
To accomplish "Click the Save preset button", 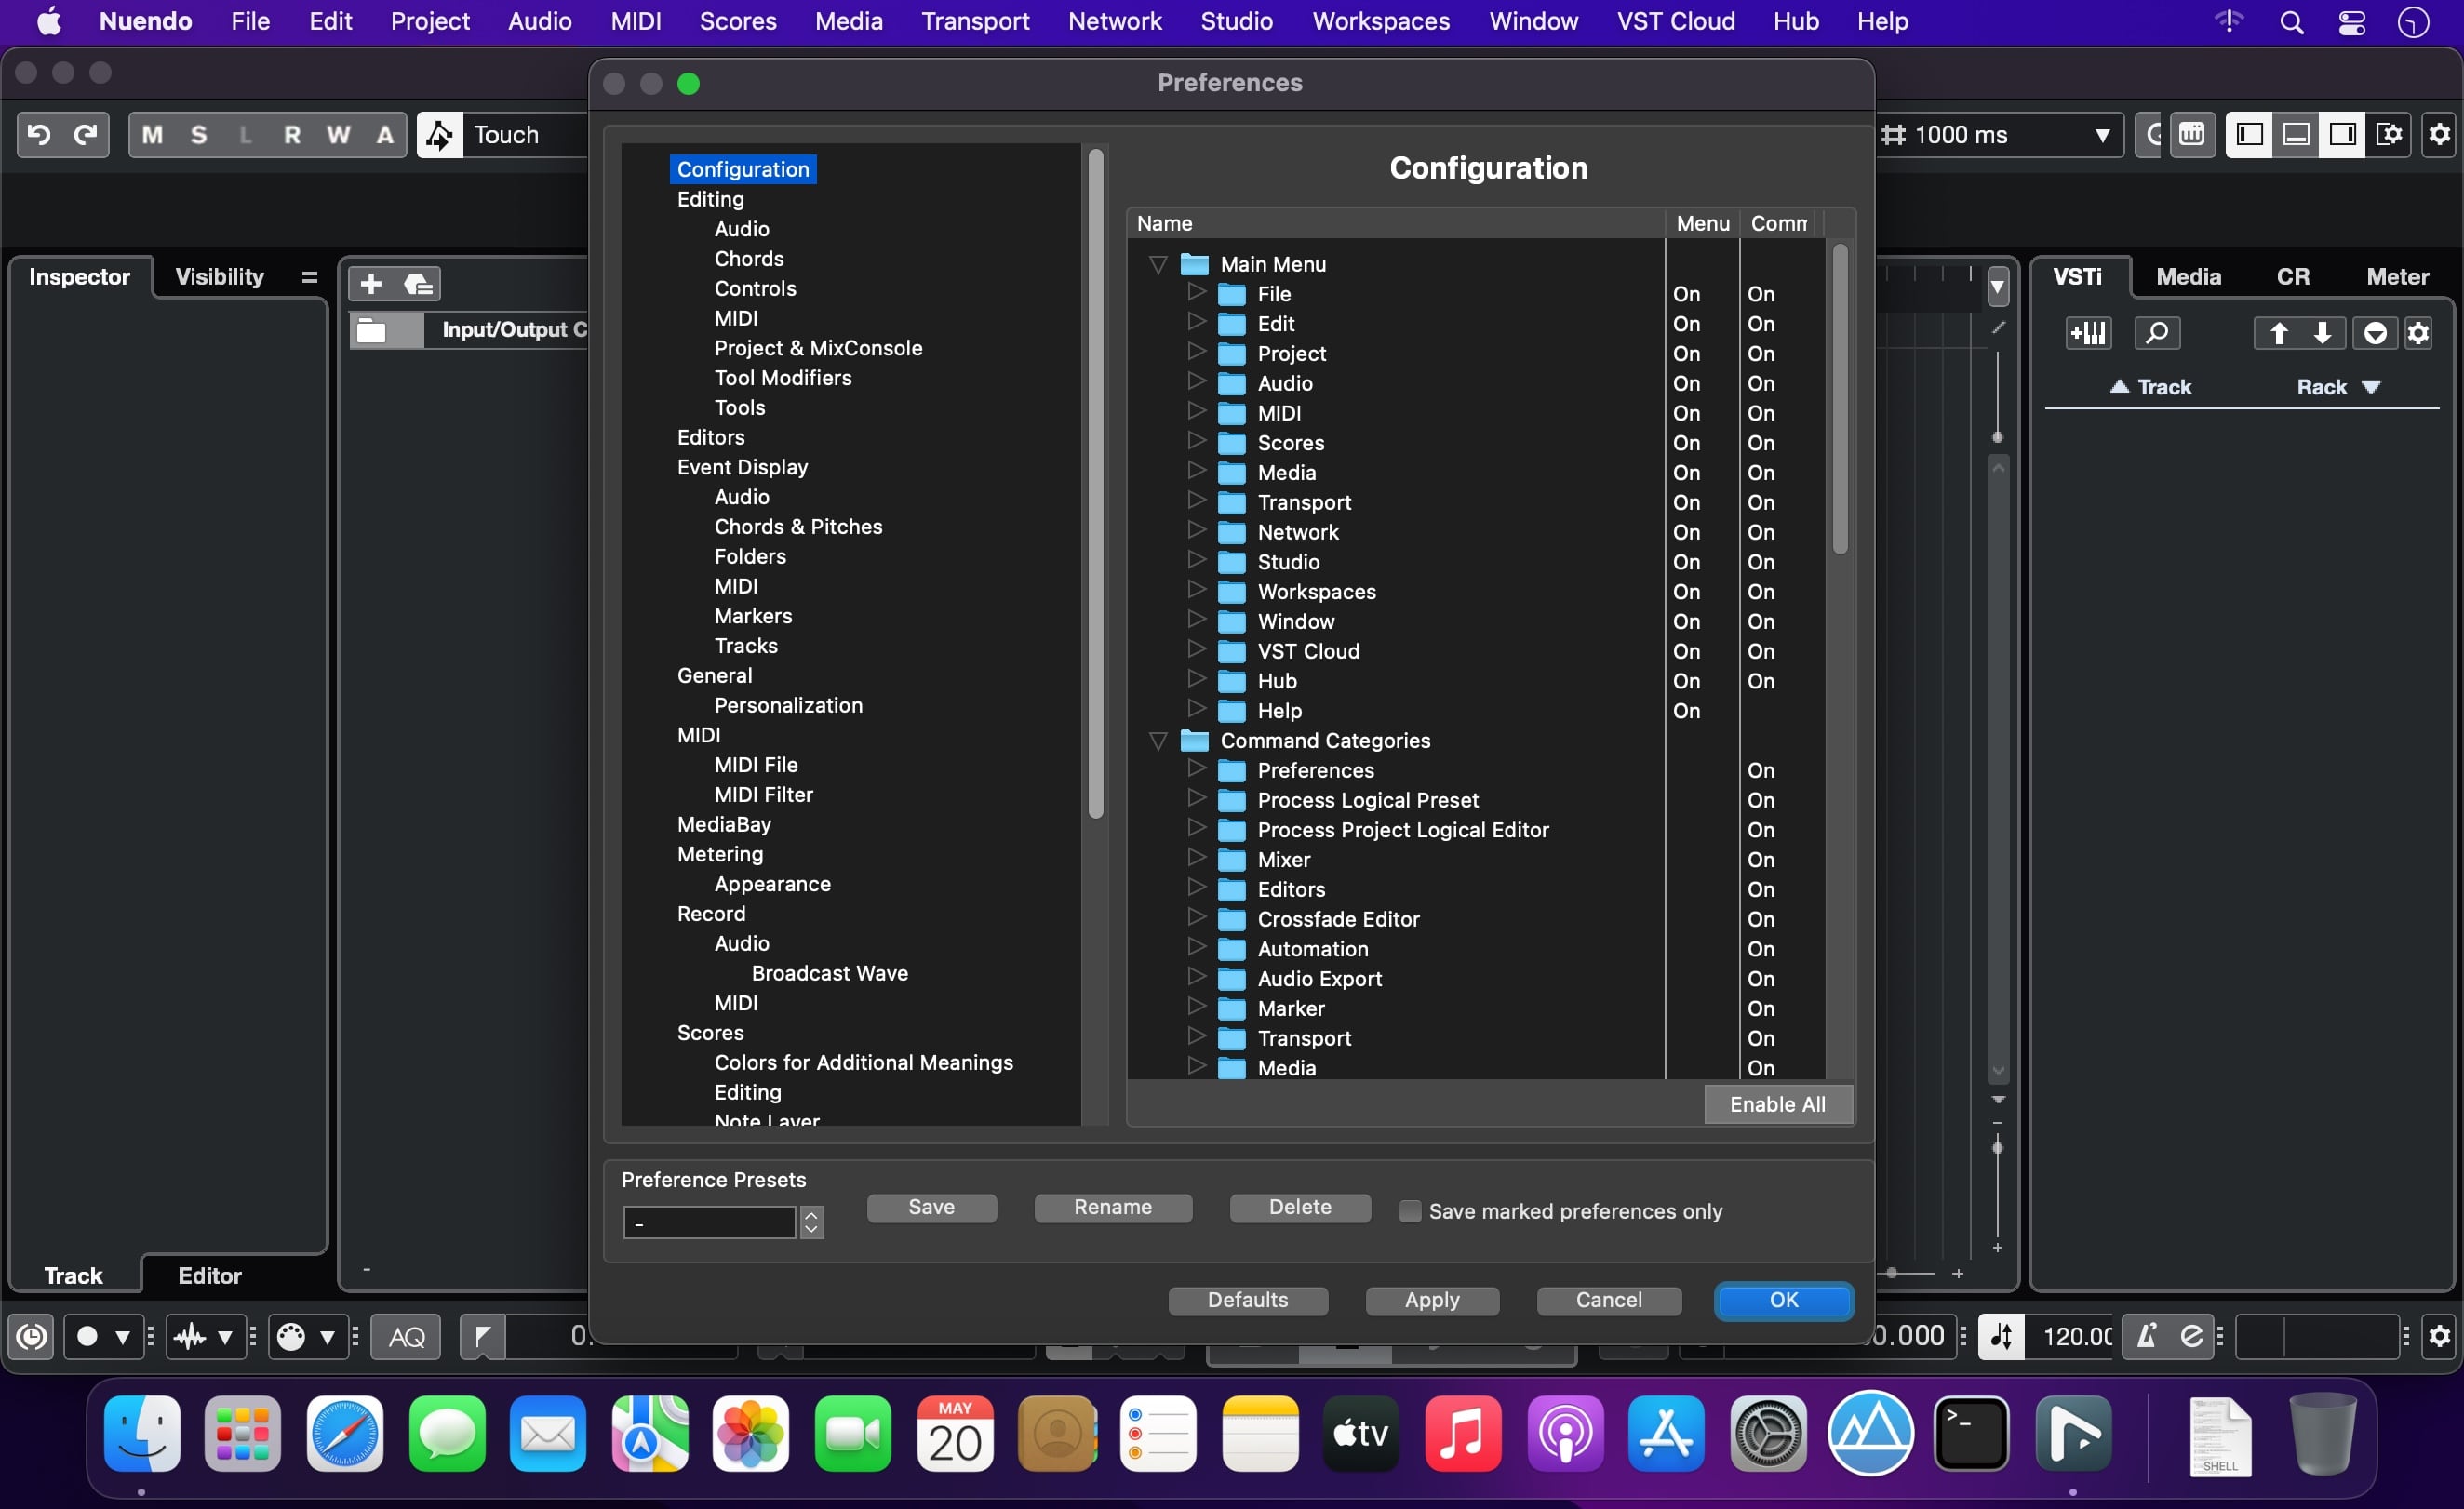I will [x=931, y=1207].
